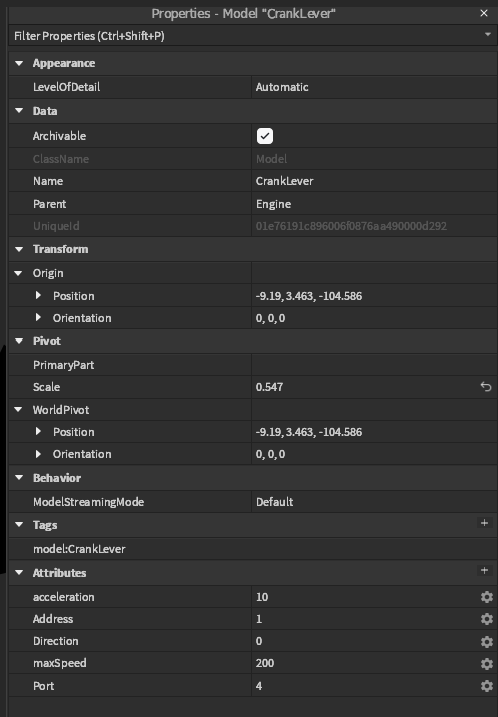Add a new attribute with plus icon

[x=484, y=570]
